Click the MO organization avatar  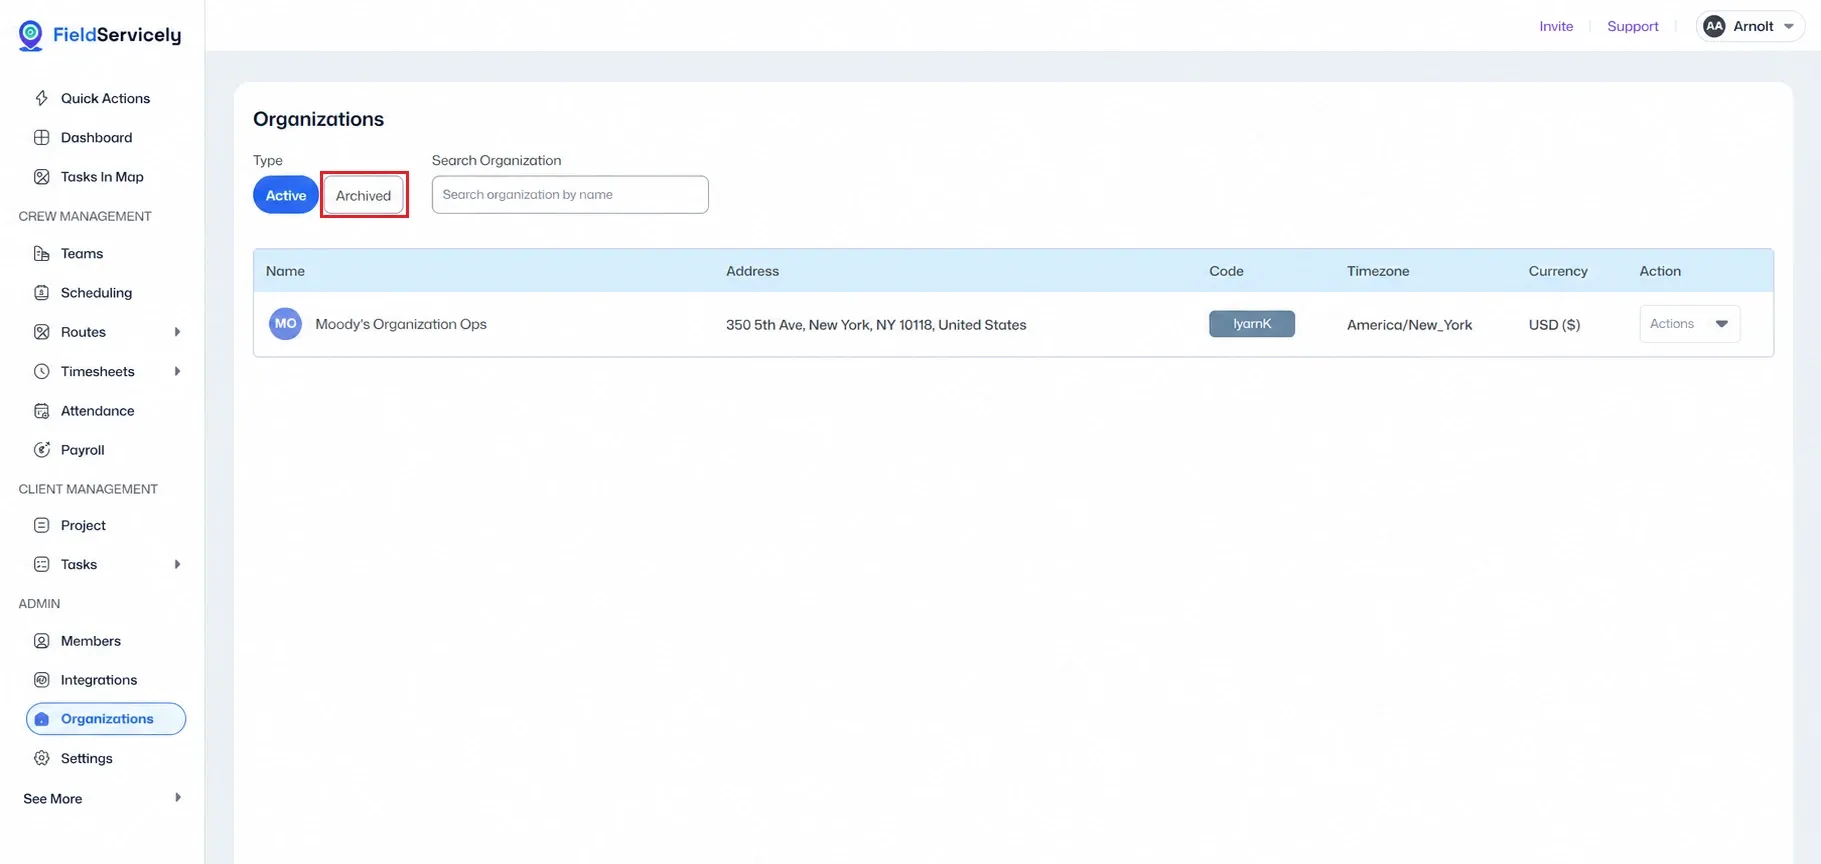pyautogui.click(x=285, y=324)
